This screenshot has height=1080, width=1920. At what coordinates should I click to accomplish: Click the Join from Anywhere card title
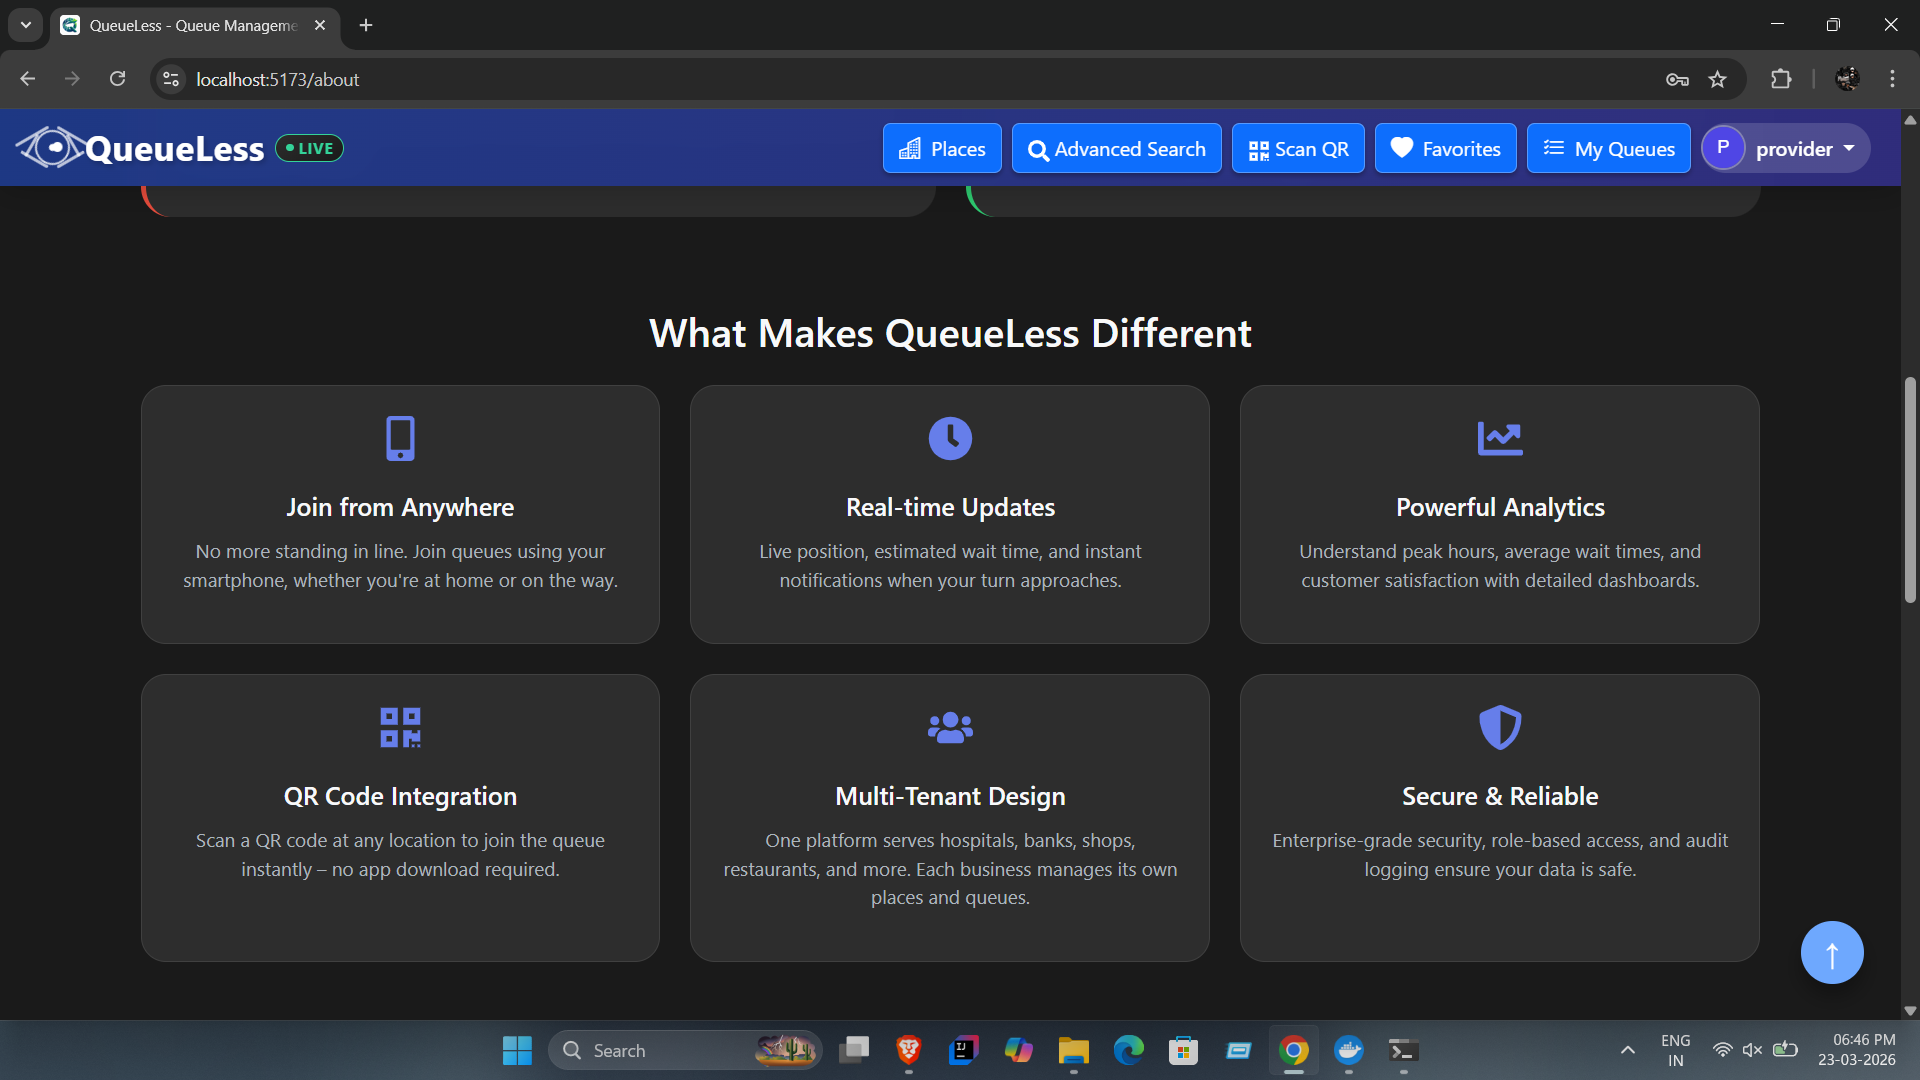point(400,507)
